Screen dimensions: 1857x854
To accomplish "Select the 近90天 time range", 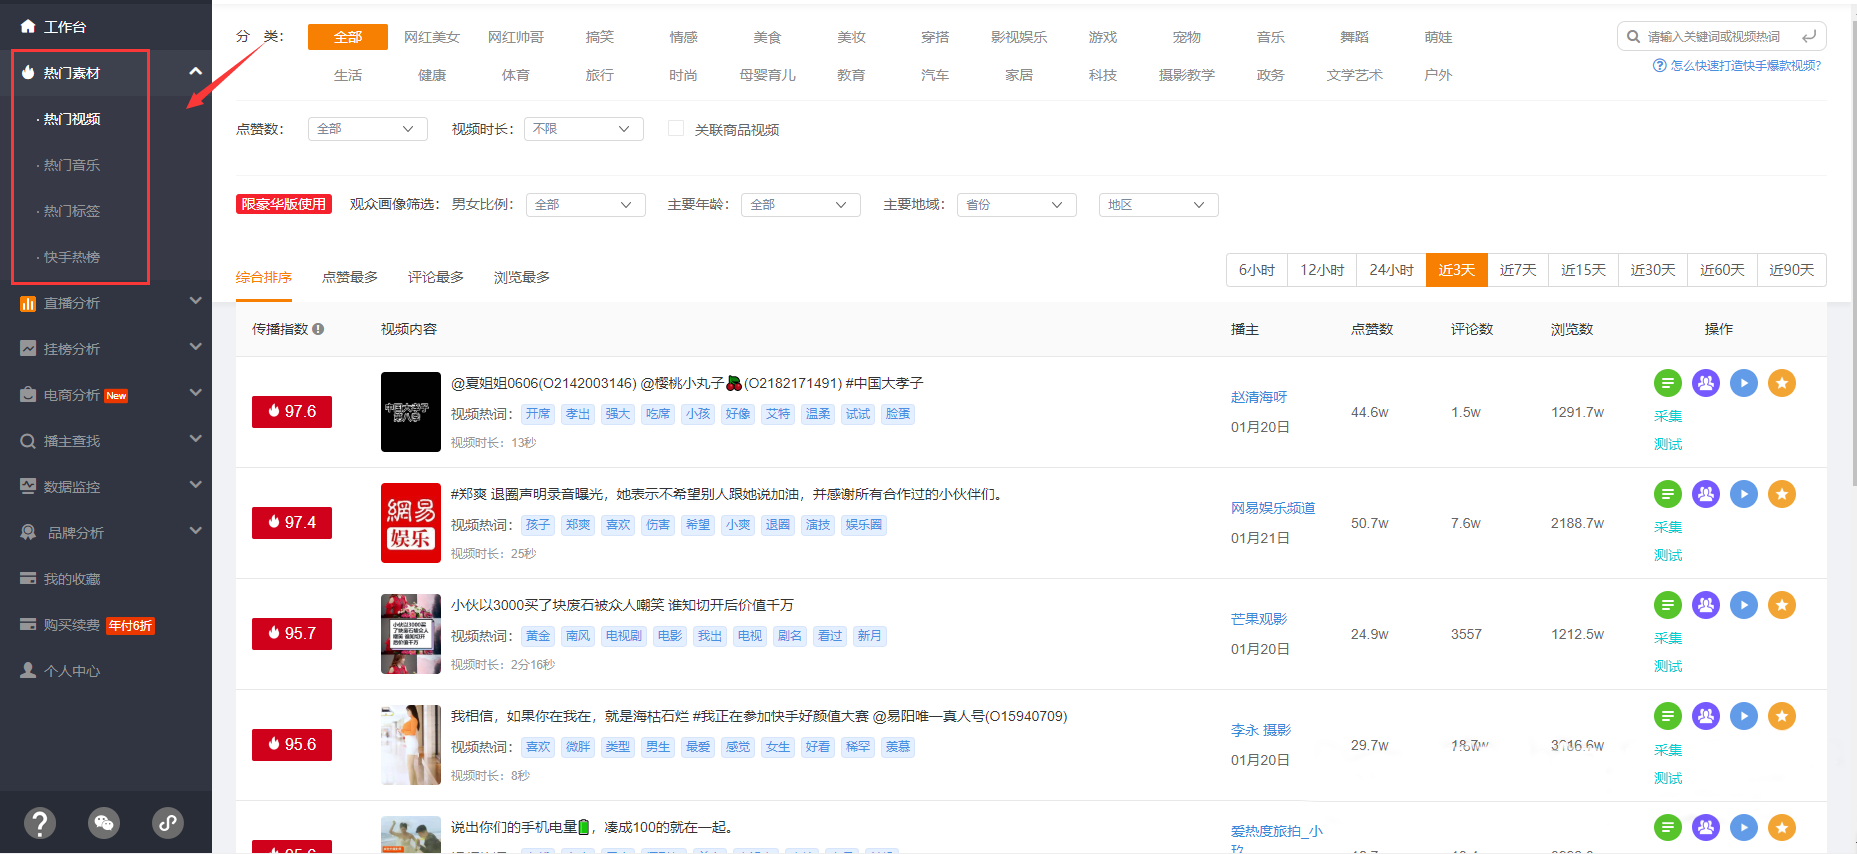I will point(1791,270).
